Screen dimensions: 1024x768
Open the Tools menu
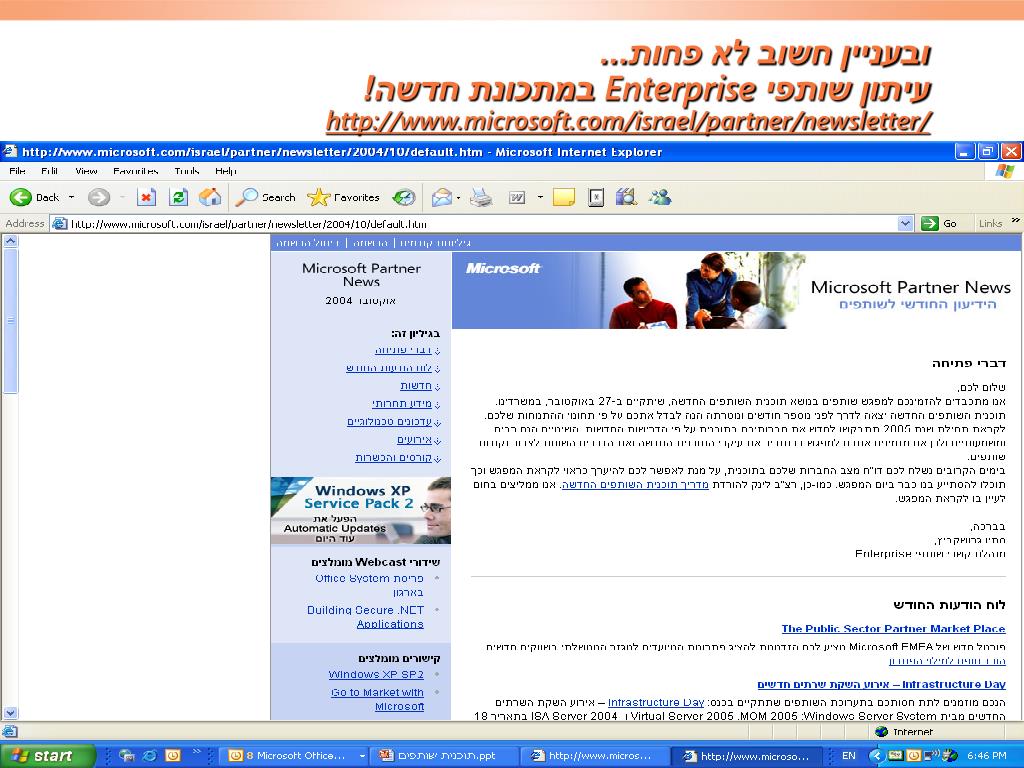187,171
